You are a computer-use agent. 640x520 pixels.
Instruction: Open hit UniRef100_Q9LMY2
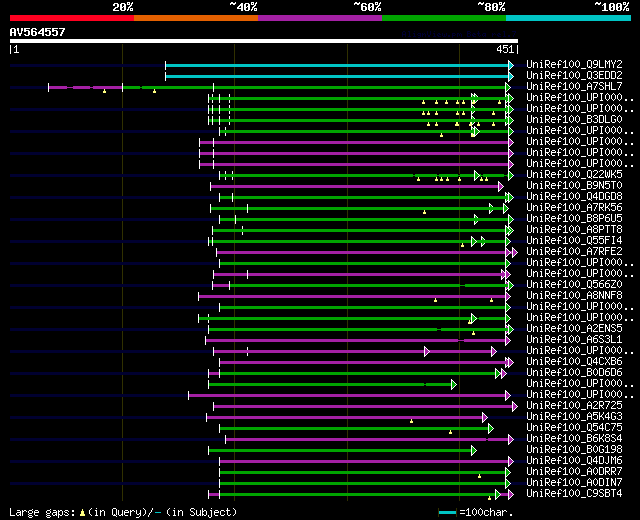click(574, 64)
